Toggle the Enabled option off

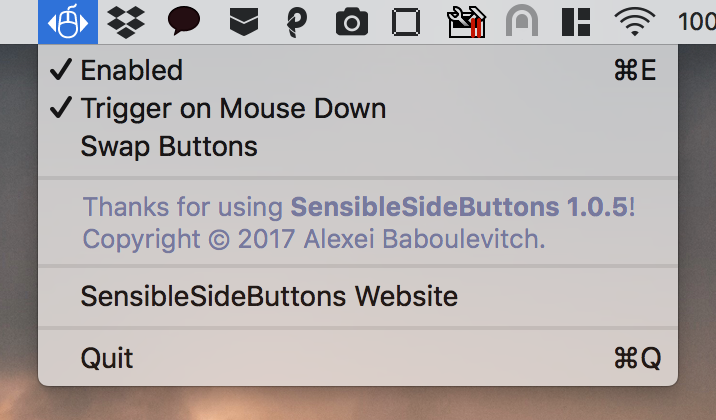click(x=358, y=70)
